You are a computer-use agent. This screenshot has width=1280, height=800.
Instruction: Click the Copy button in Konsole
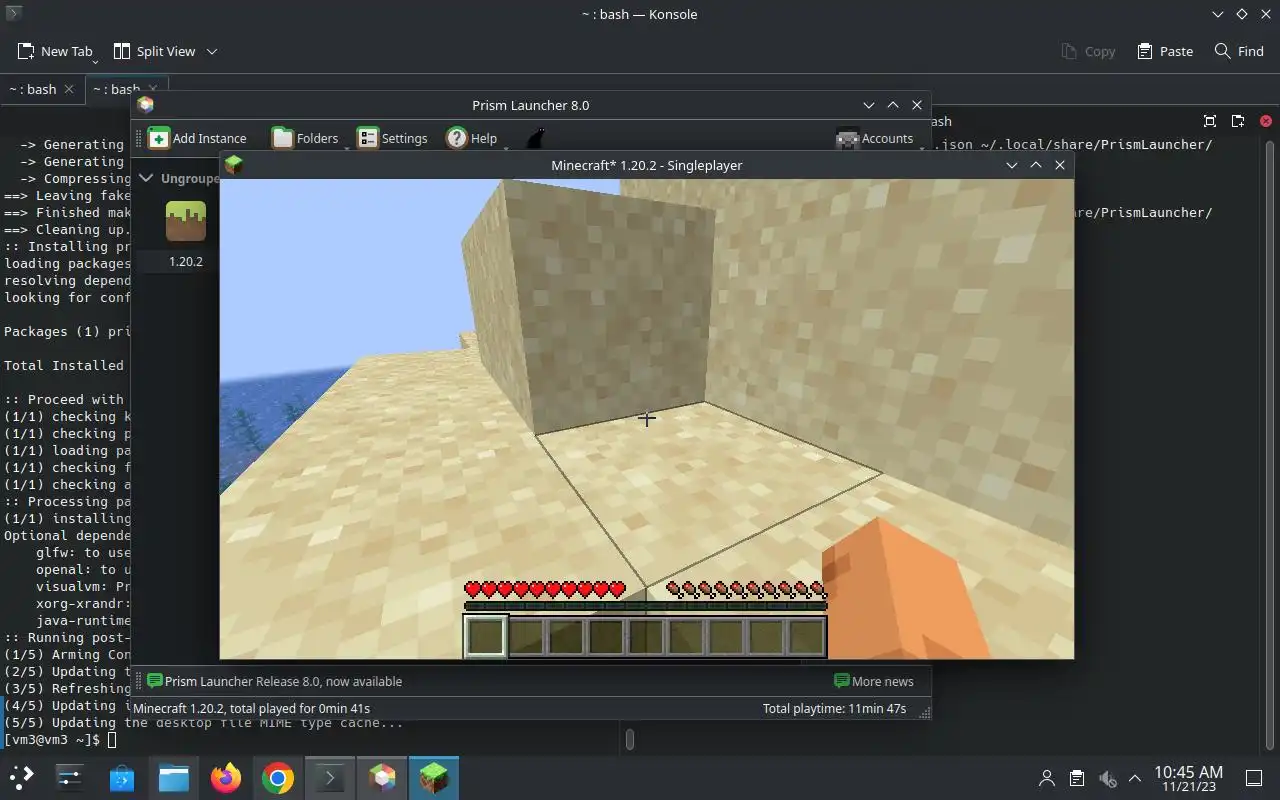tap(1088, 51)
